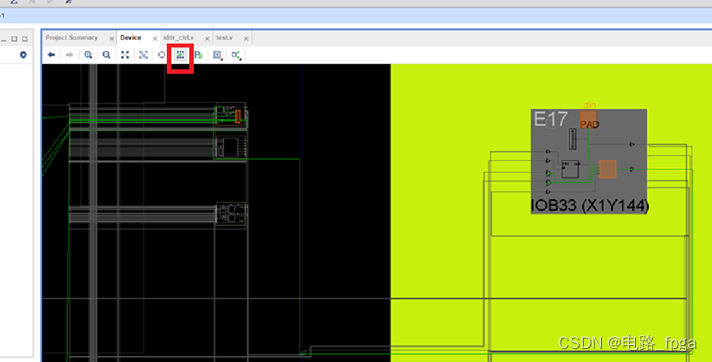Viewport: 712px width, 362px height.
Task: Select the Device tab
Action: [131, 38]
